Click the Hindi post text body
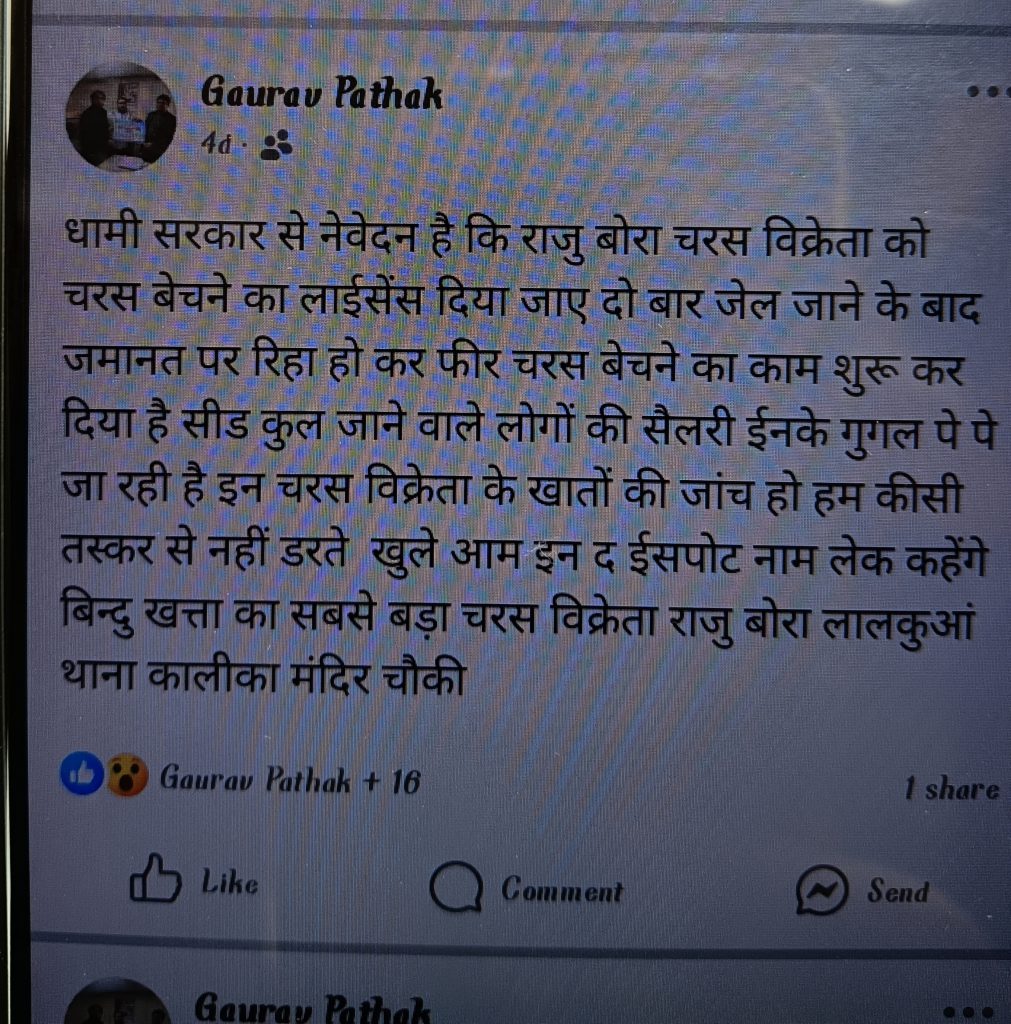This screenshot has height=1024, width=1011. [x=528, y=457]
